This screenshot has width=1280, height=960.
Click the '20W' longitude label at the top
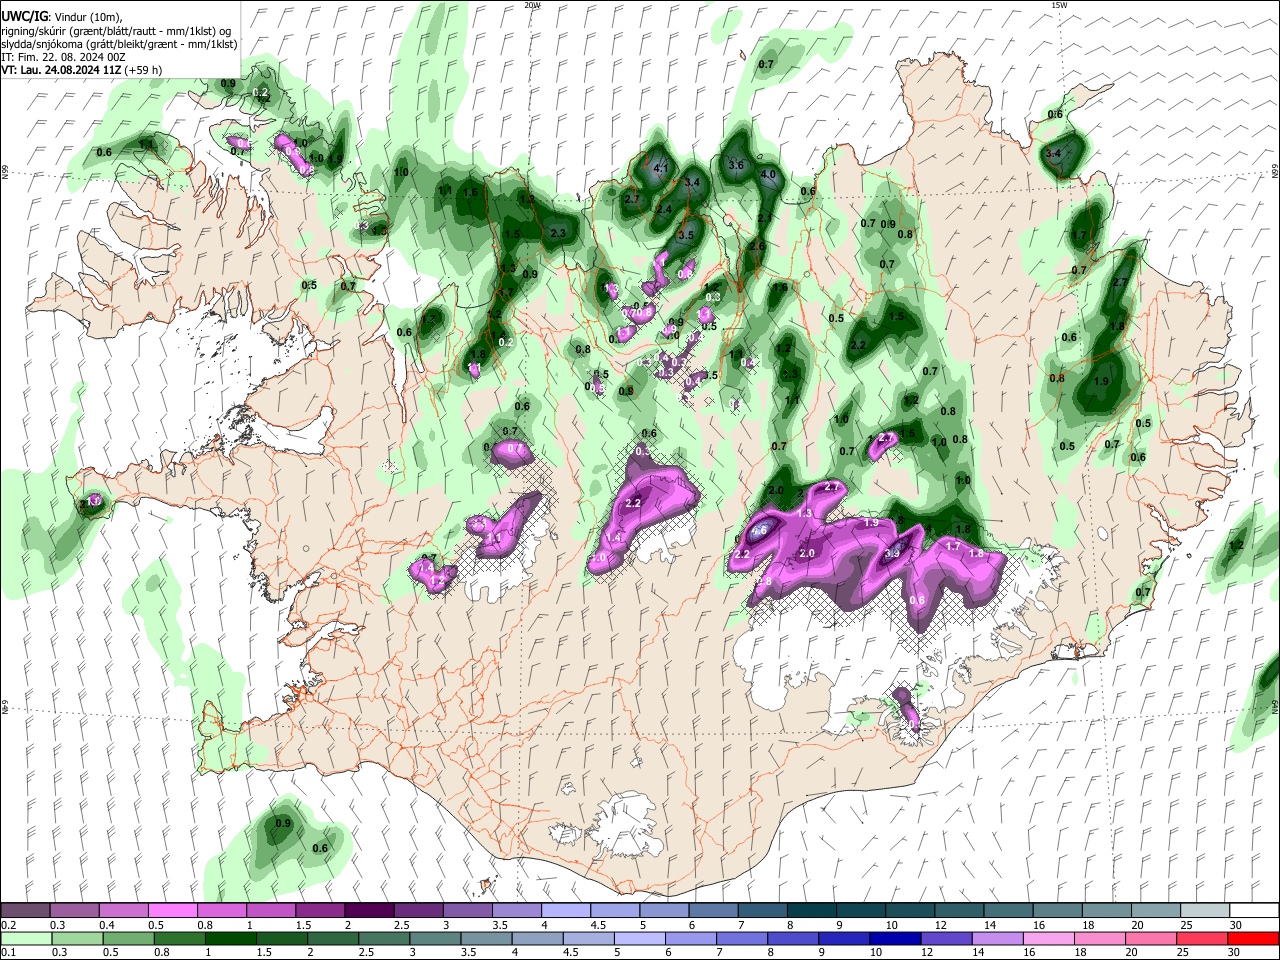(x=533, y=5)
